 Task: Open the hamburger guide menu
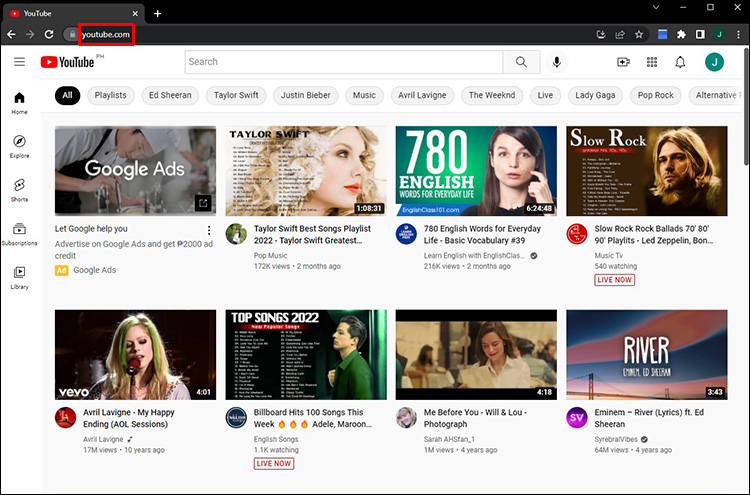click(x=19, y=62)
